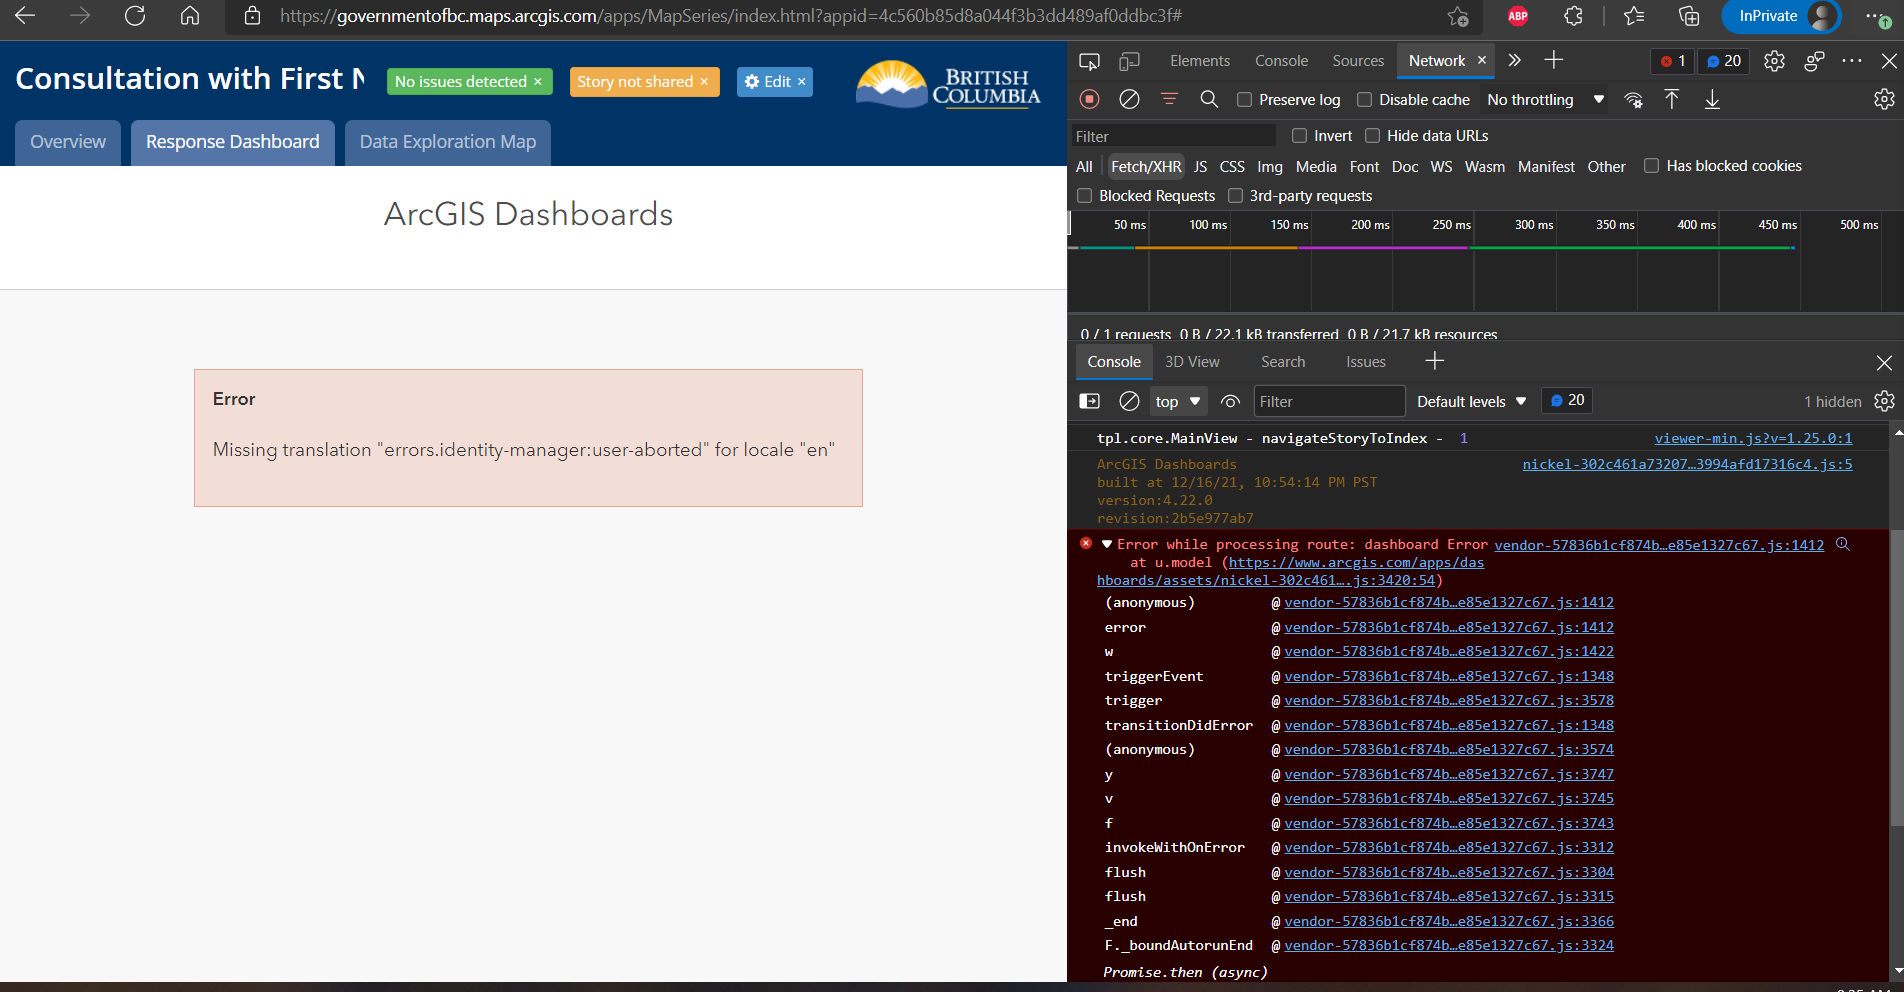Open the Edit builder dropdown button
The image size is (1904, 992).
pyautogui.click(x=774, y=82)
